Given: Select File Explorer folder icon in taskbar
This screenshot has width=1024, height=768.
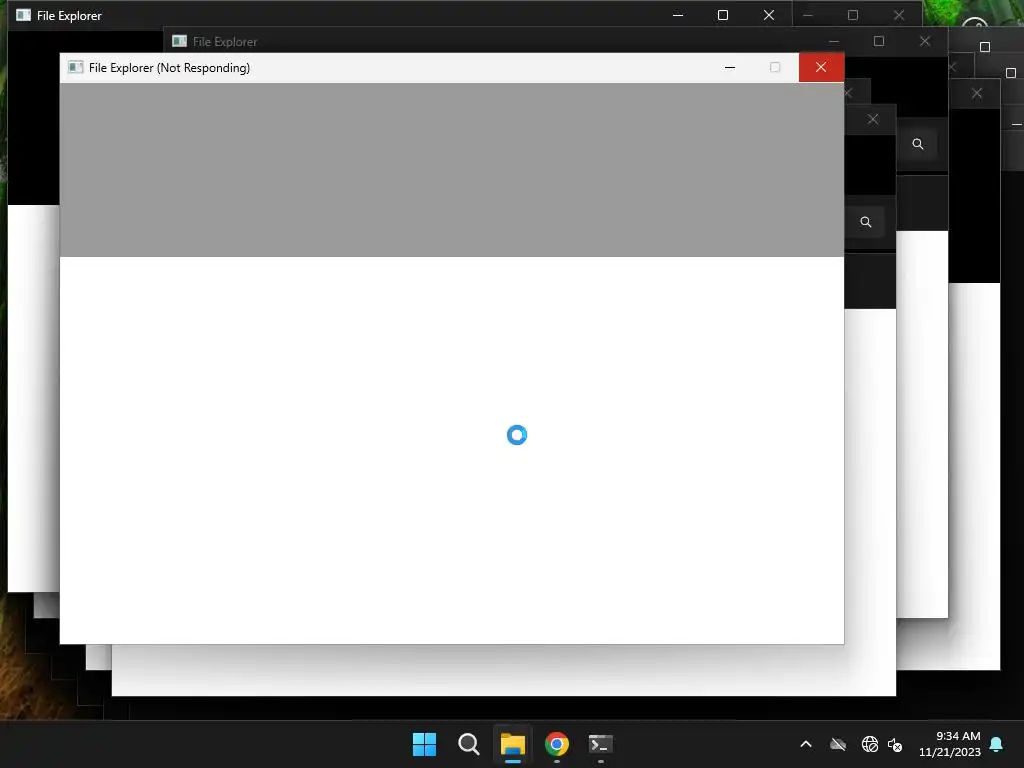Looking at the screenshot, I should point(513,744).
